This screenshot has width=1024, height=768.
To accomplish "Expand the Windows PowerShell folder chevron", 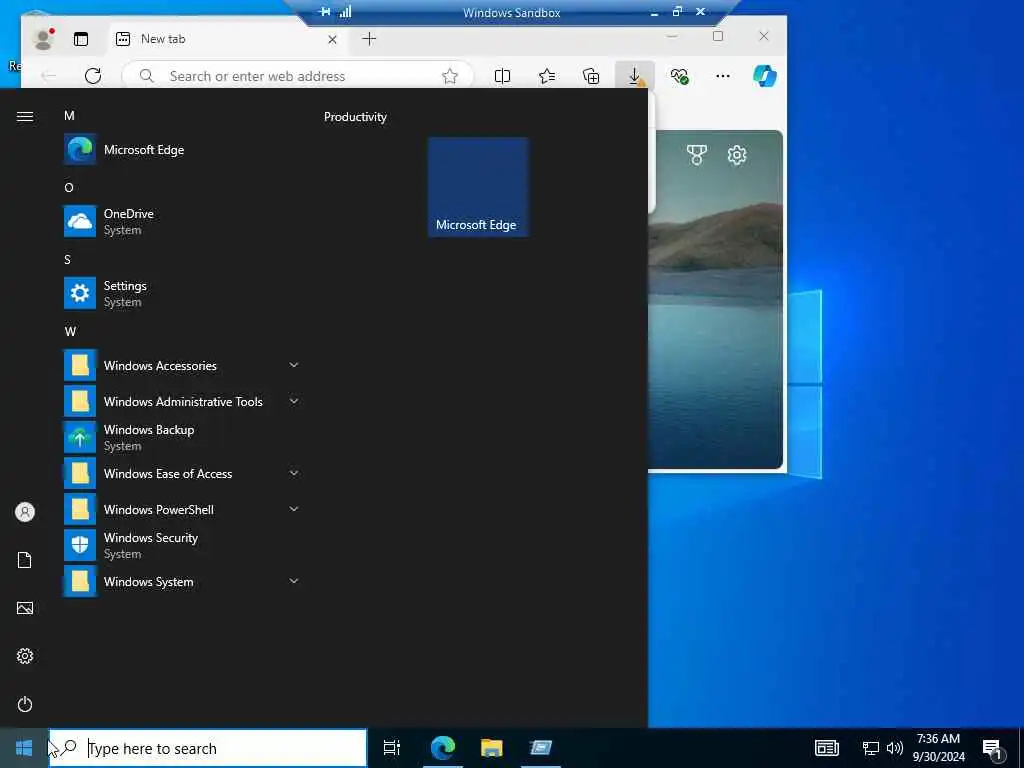I will click(x=294, y=509).
